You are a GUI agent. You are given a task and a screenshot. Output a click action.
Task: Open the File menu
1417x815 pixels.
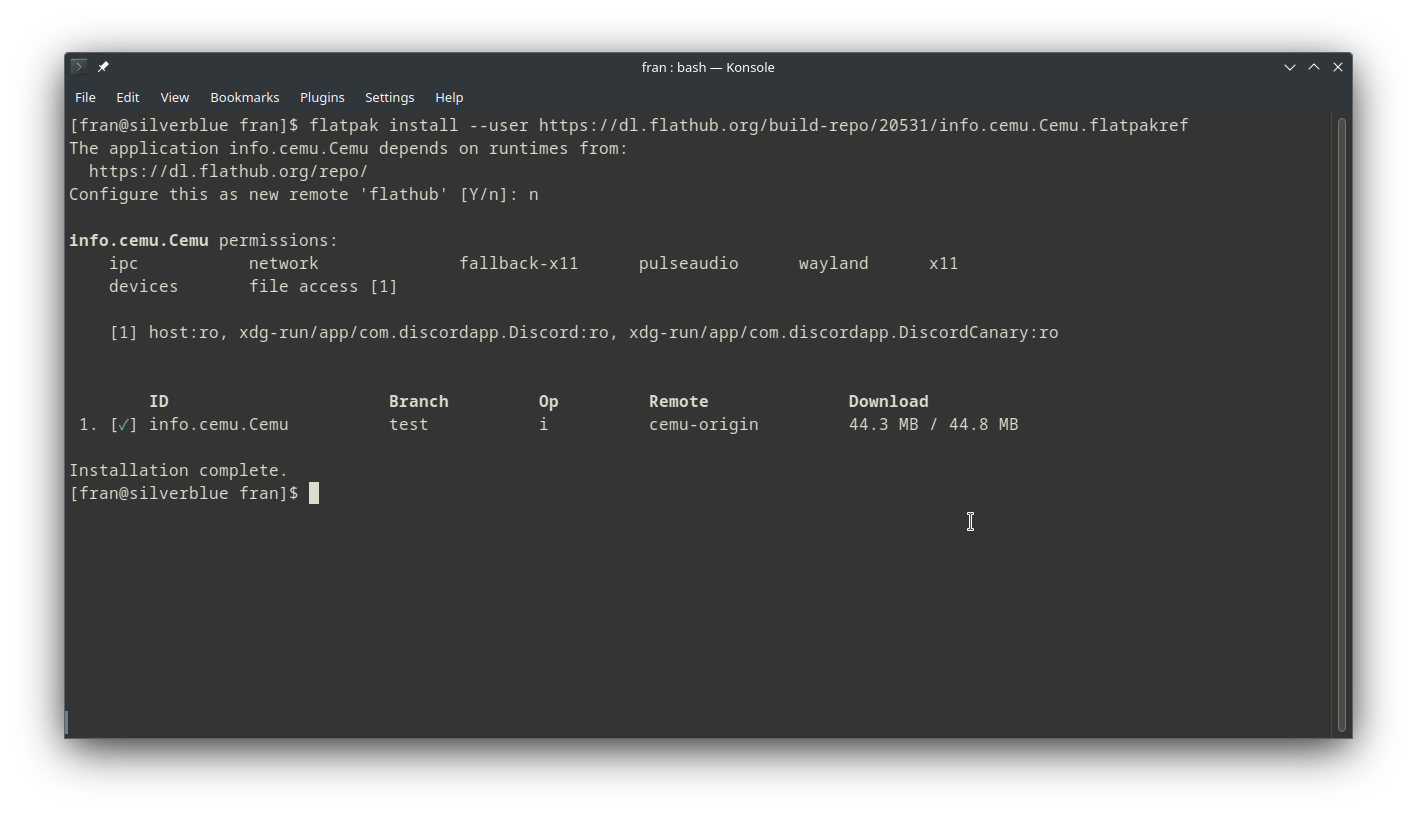point(84,97)
